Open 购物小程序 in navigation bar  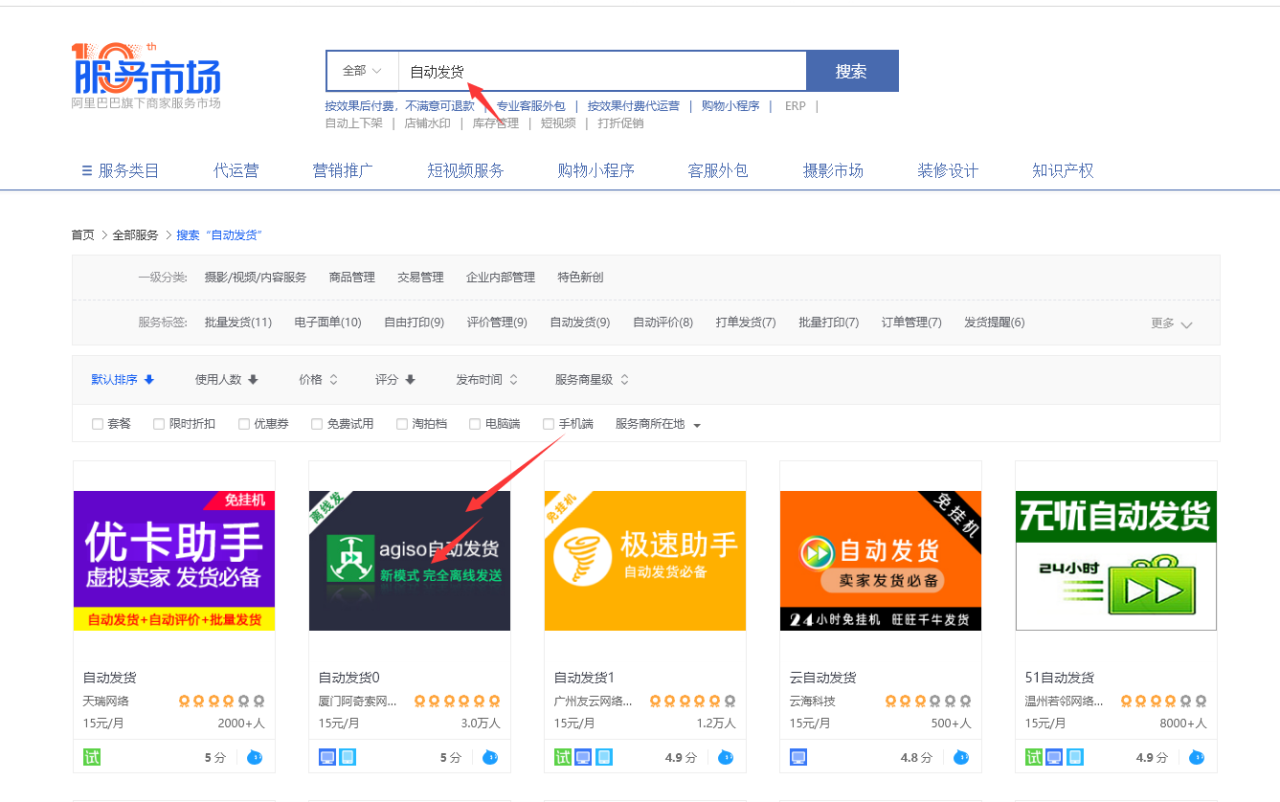(596, 171)
